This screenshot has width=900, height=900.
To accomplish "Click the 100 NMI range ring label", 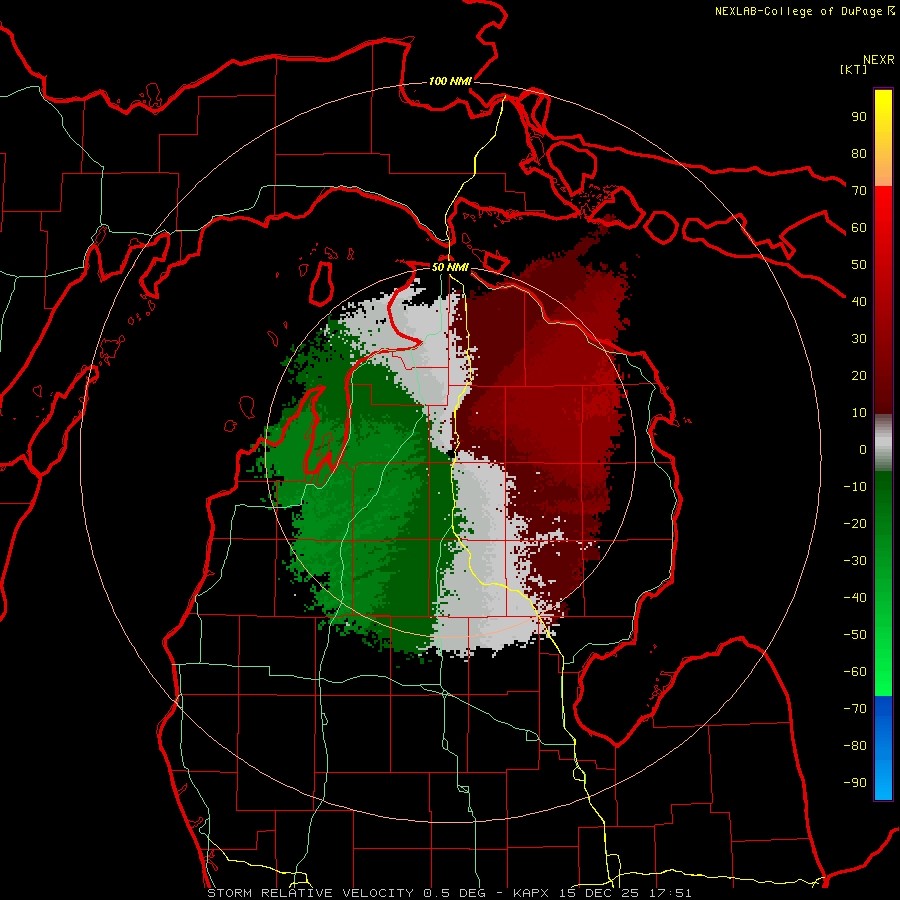I will [x=450, y=82].
